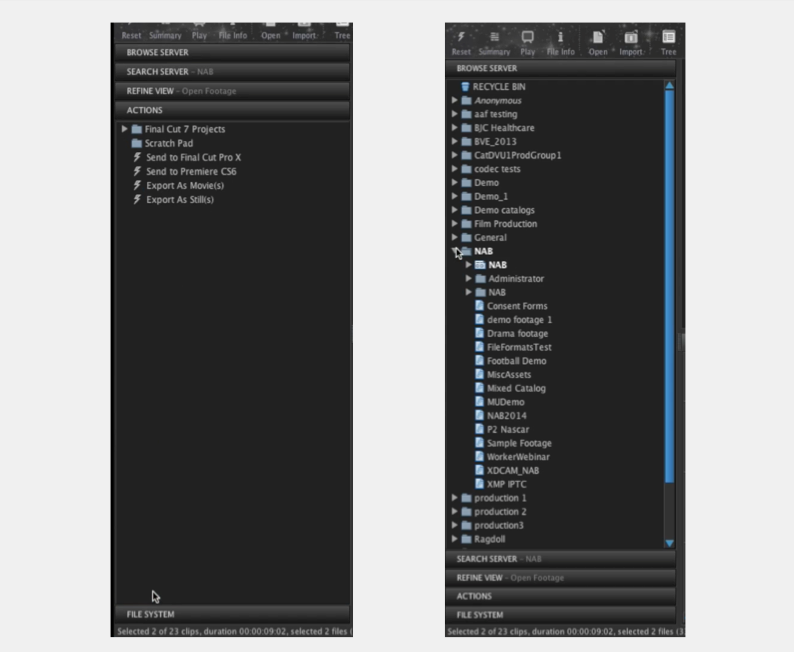794x652 pixels.
Task: Expand the General folder
Action: click(454, 237)
